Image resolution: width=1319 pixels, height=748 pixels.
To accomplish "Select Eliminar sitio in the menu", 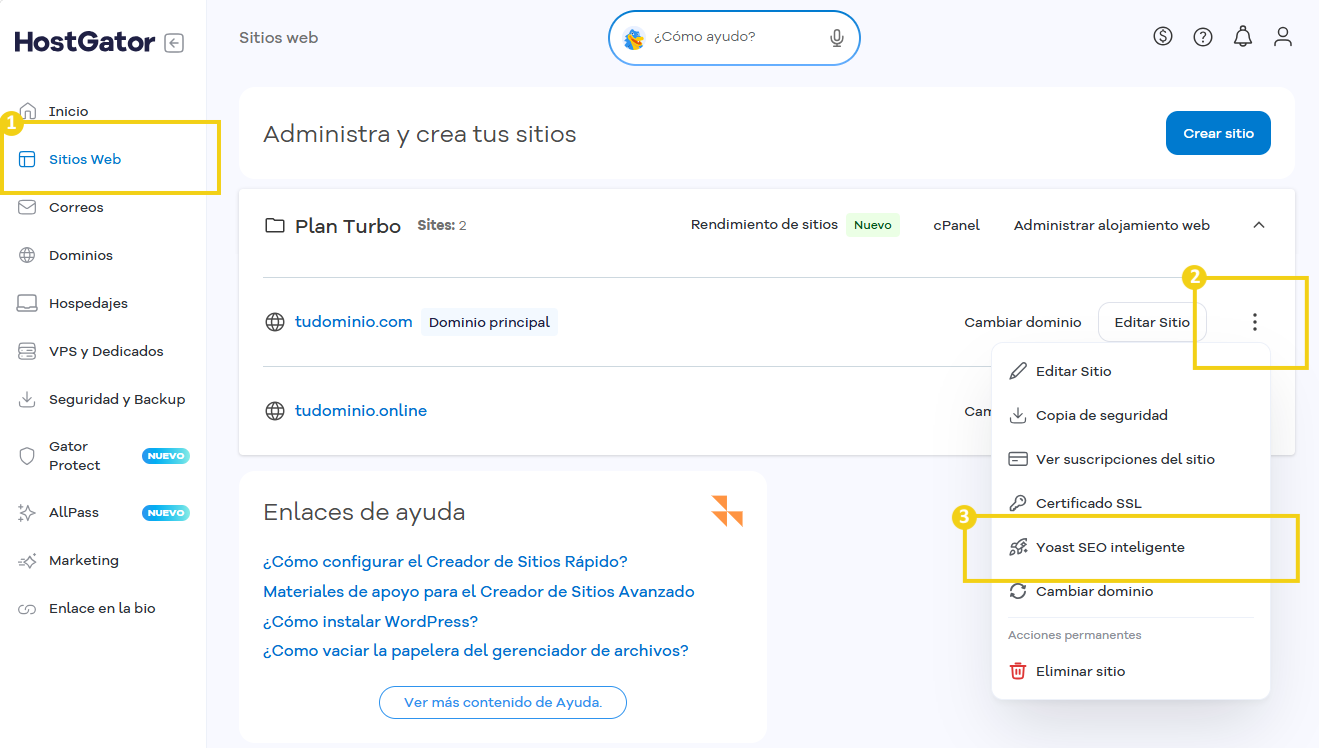I will pyautogui.click(x=1131, y=671).
